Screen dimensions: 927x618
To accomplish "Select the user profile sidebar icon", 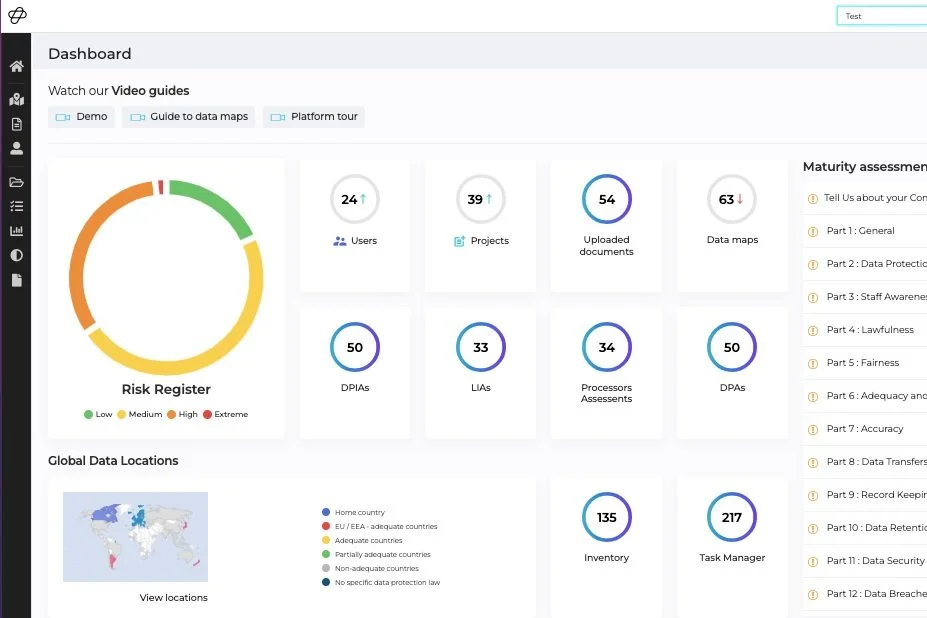I will point(17,148).
